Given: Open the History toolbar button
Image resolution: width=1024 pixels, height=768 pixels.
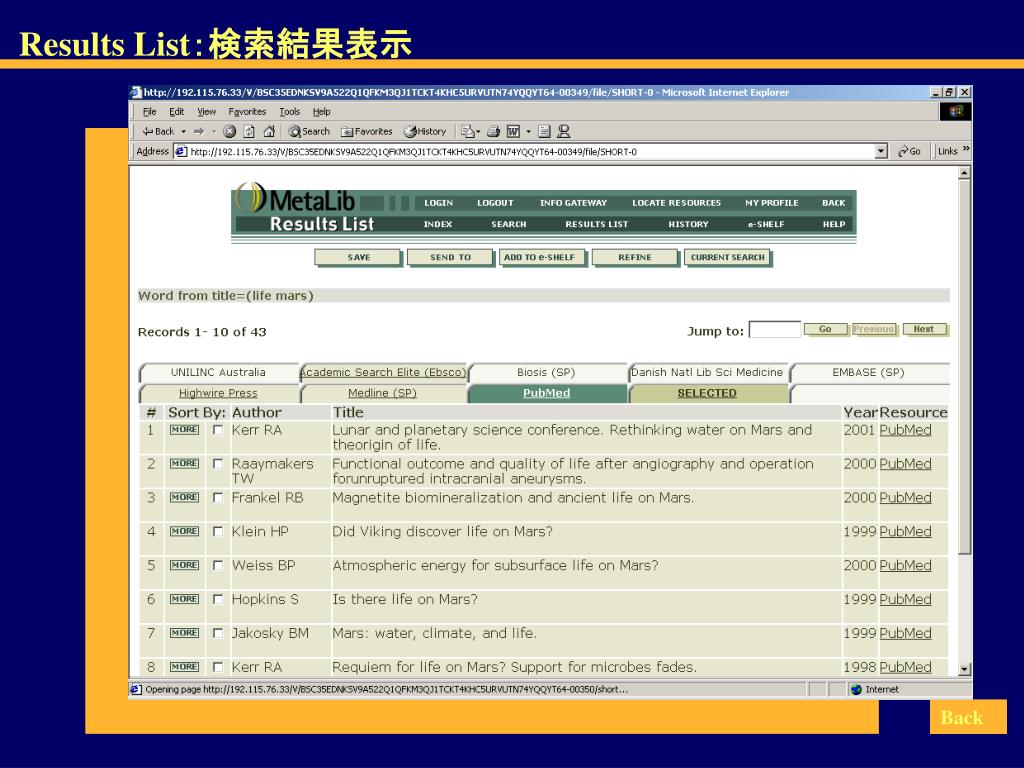Looking at the screenshot, I should point(424,131).
